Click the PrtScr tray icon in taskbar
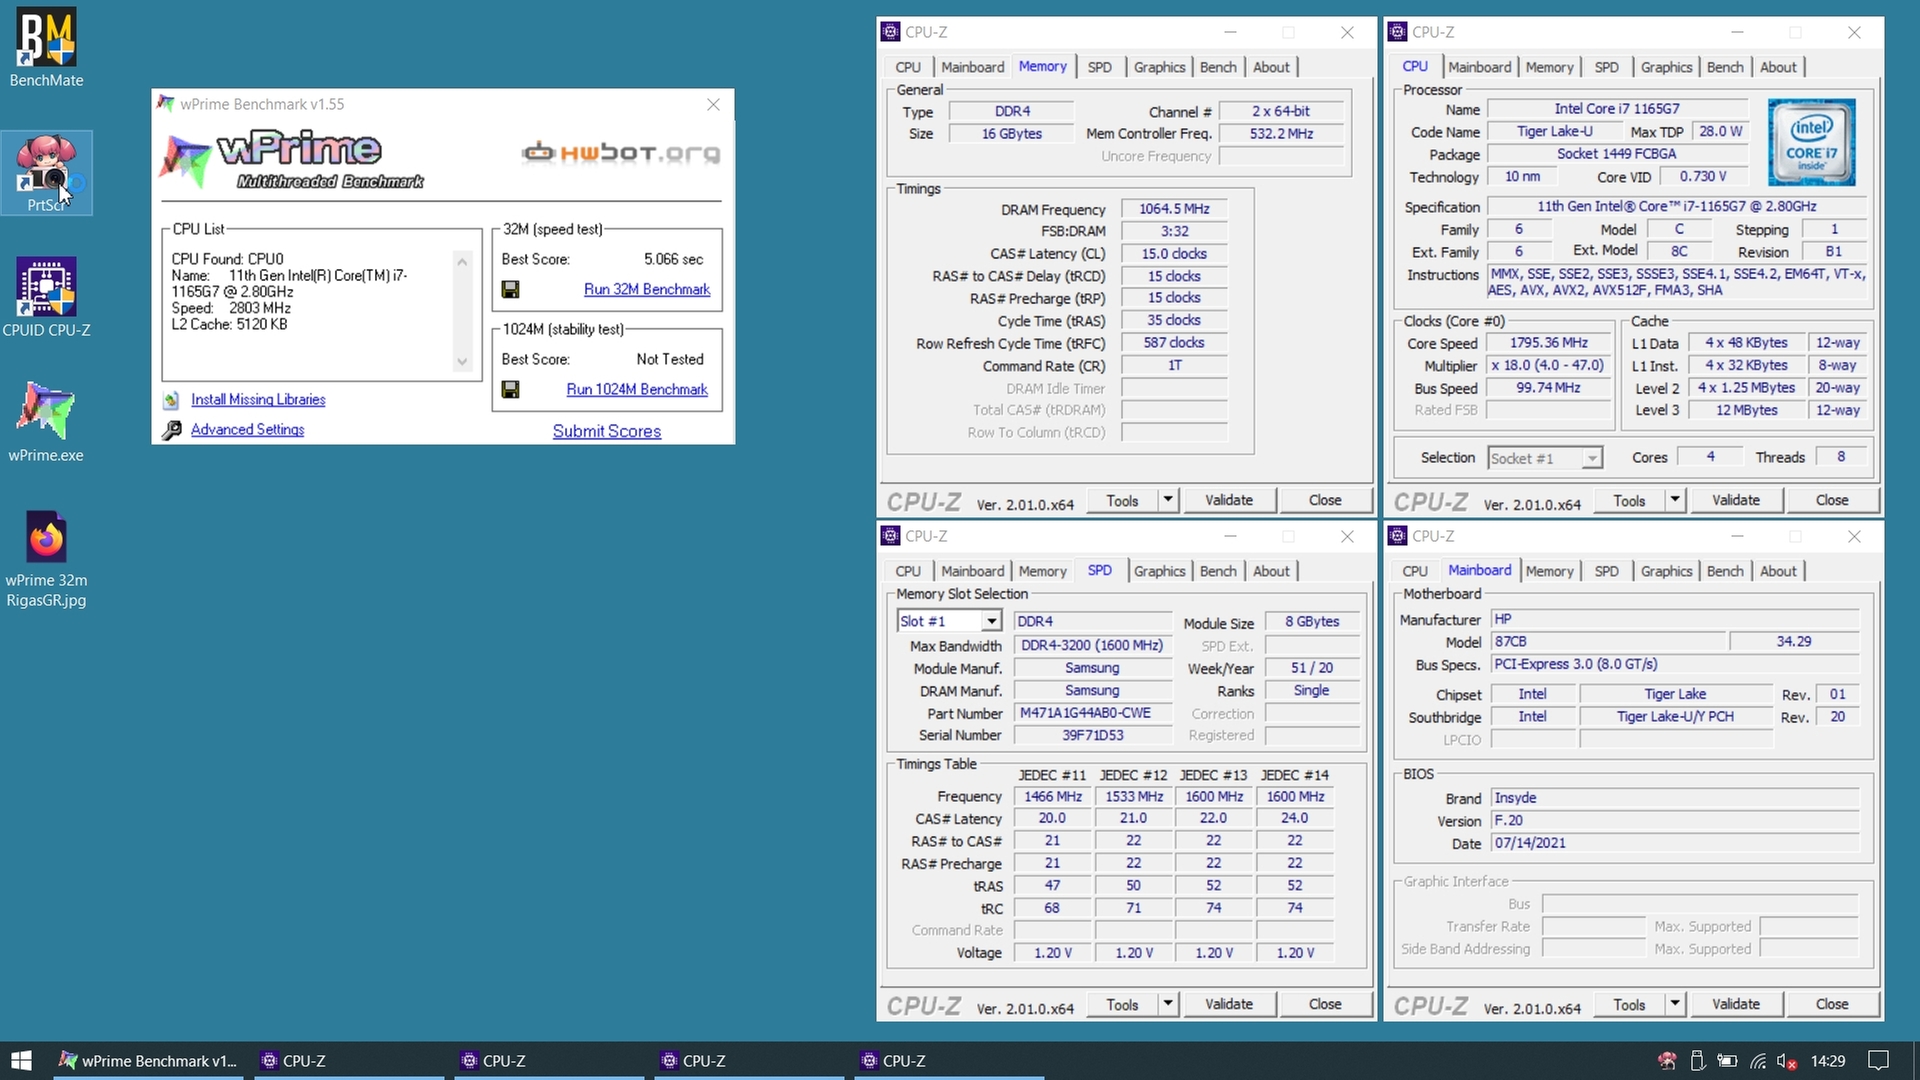 point(1667,1061)
